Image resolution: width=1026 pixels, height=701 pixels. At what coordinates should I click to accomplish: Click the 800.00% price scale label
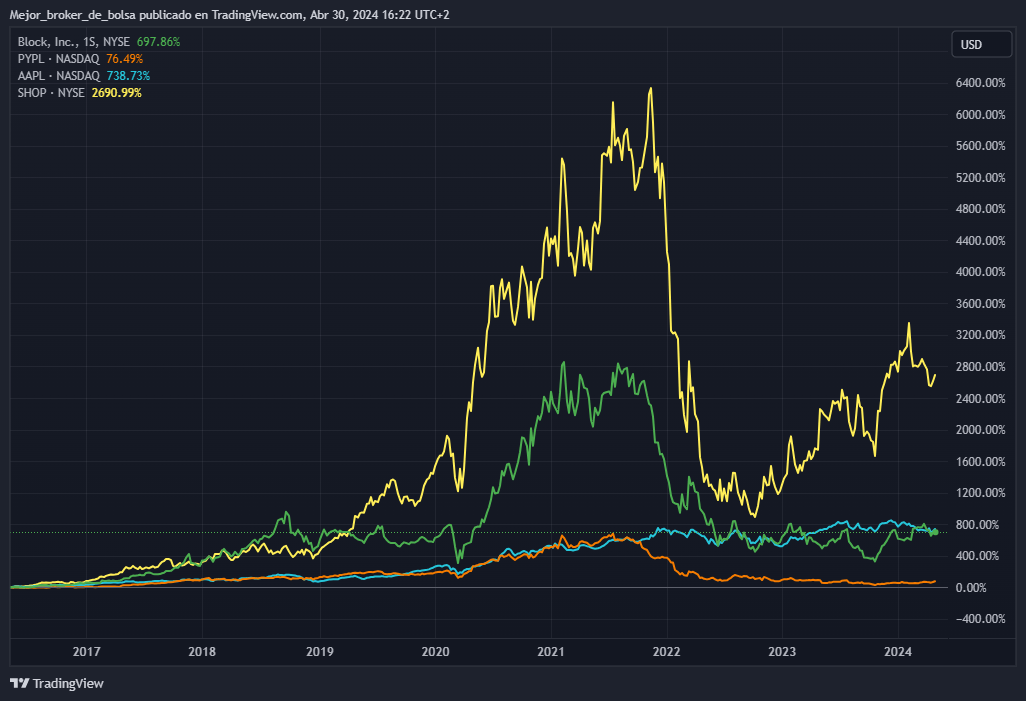click(x=977, y=525)
